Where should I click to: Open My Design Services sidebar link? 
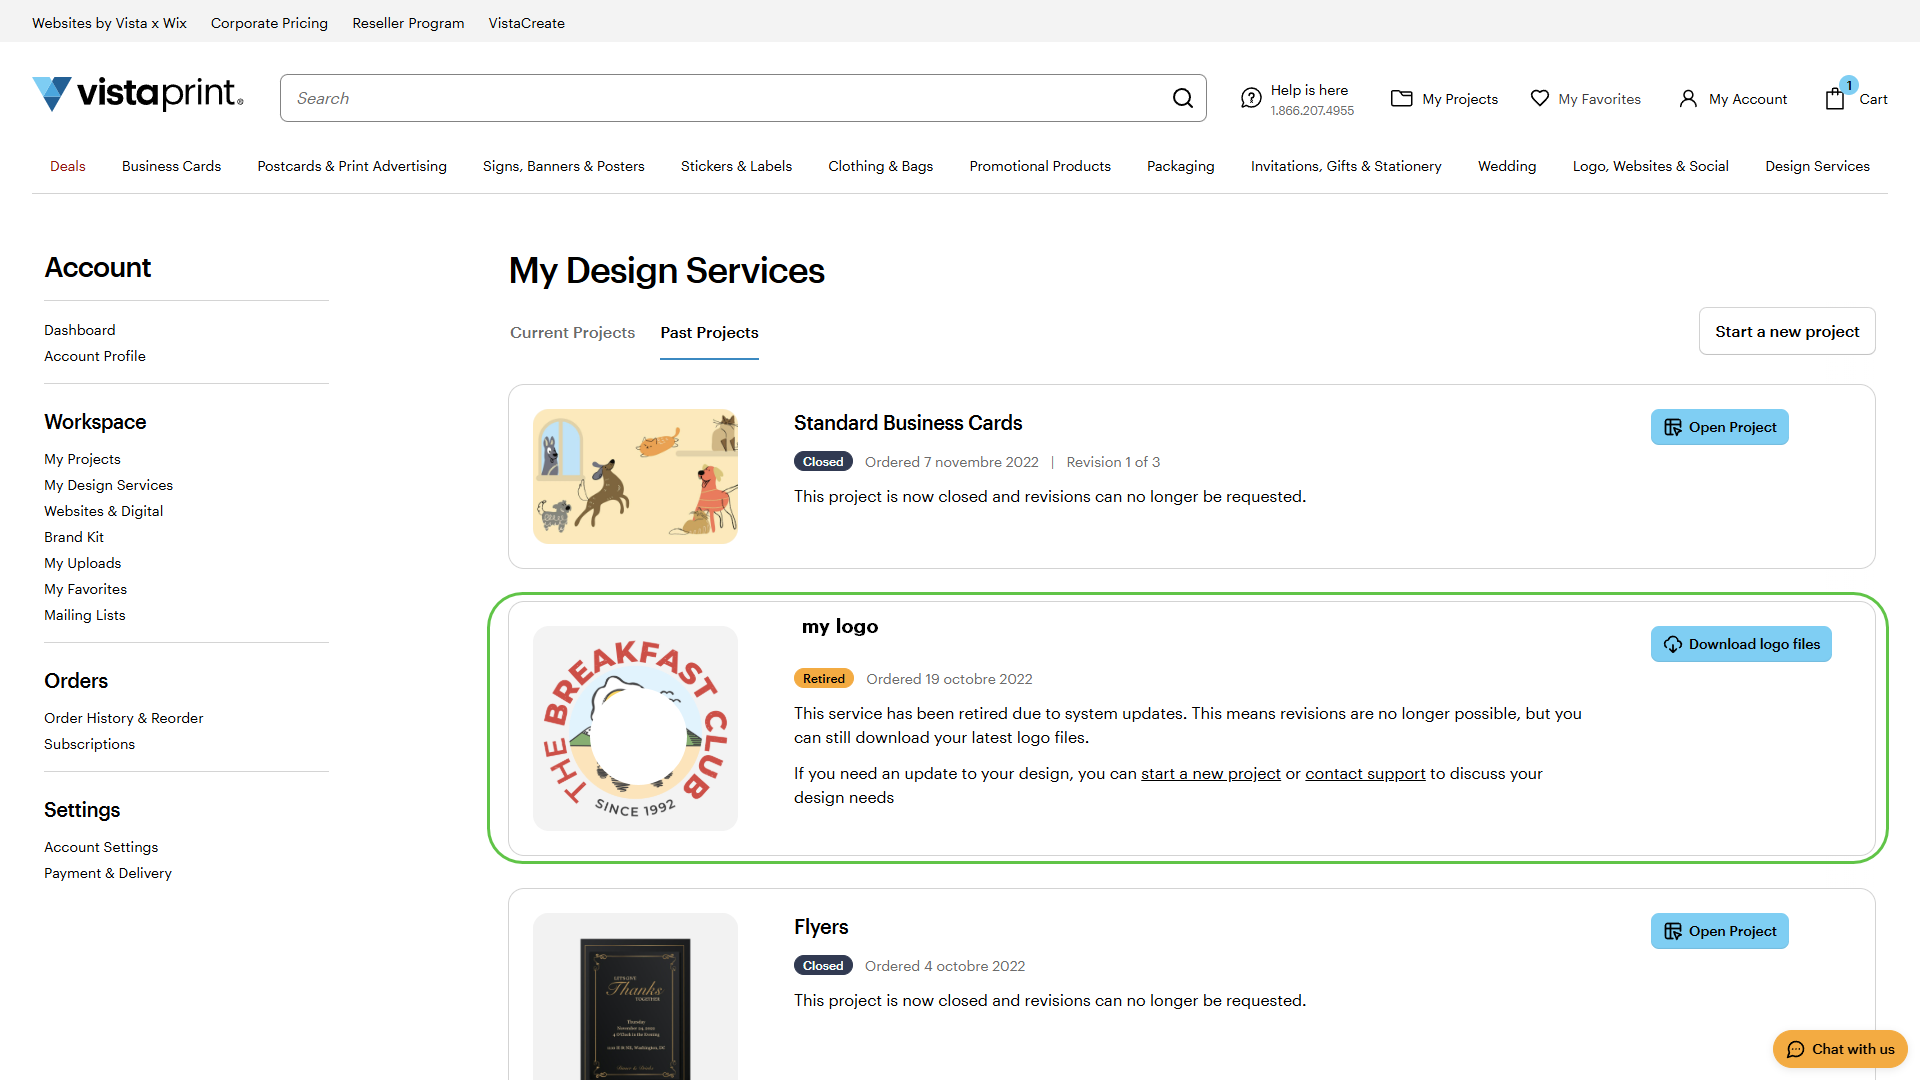point(108,485)
